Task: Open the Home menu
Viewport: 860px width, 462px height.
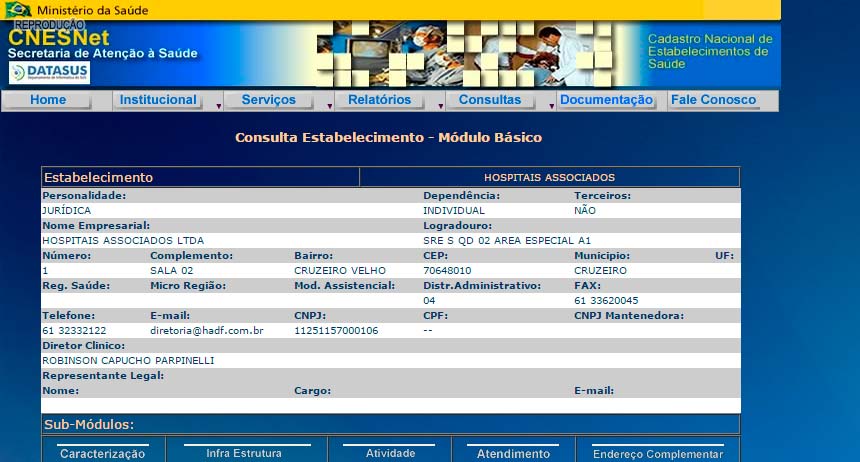Action: pos(48,100)
